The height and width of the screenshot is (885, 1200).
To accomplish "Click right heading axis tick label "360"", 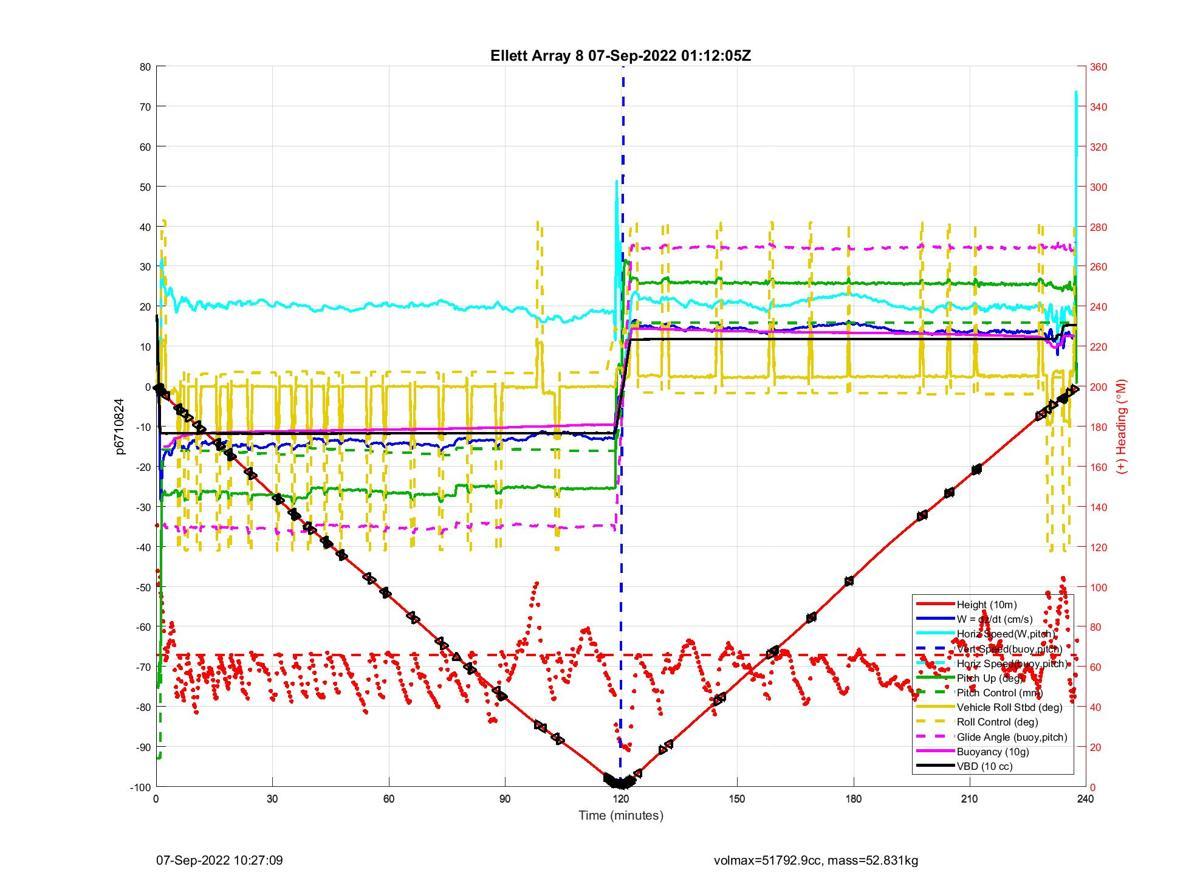I will (1098, 67).
